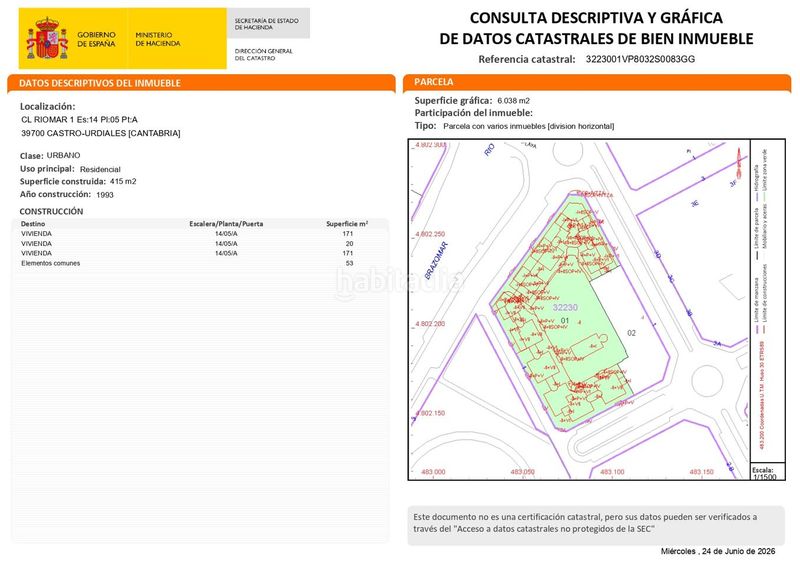The image size is (800, 565).
Task: Select the surface value "20" in the VIVIENDA row
Action: pos(349,243)
